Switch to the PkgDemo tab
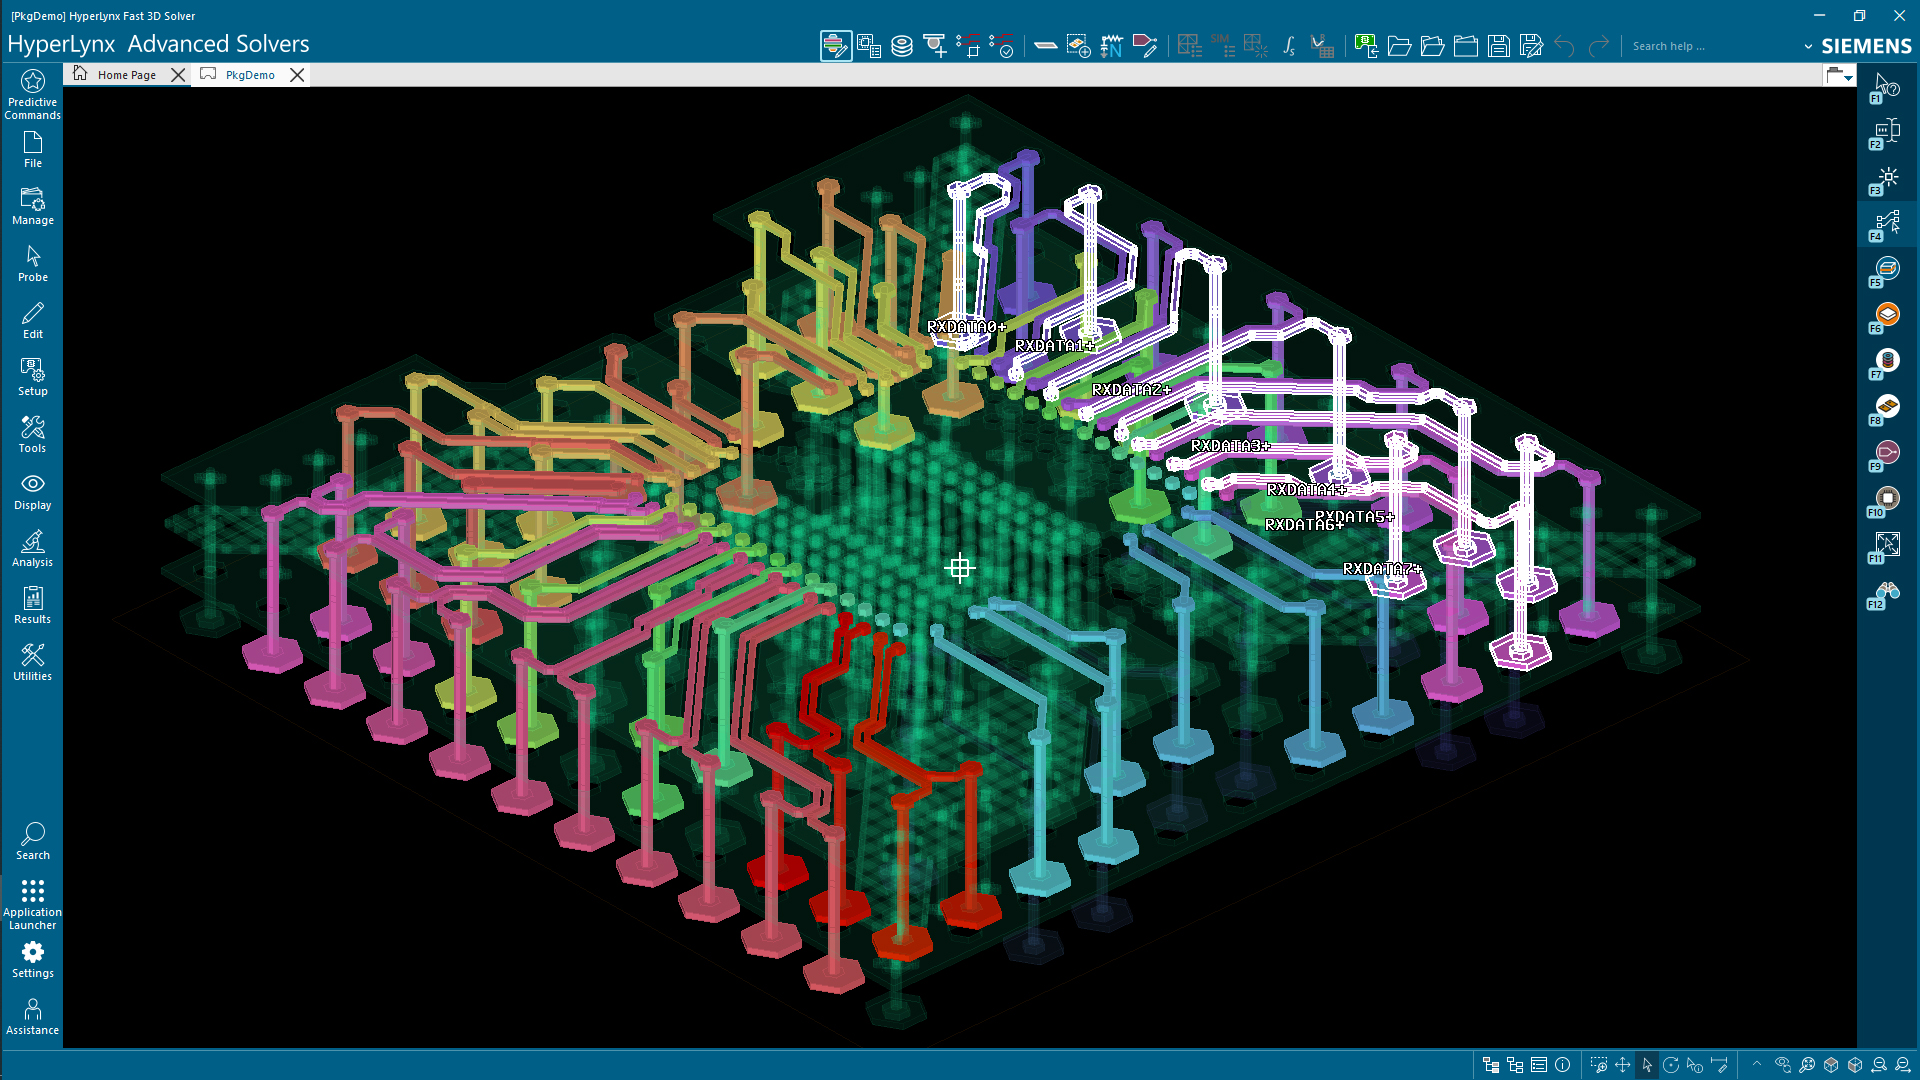 click(249, 74)
